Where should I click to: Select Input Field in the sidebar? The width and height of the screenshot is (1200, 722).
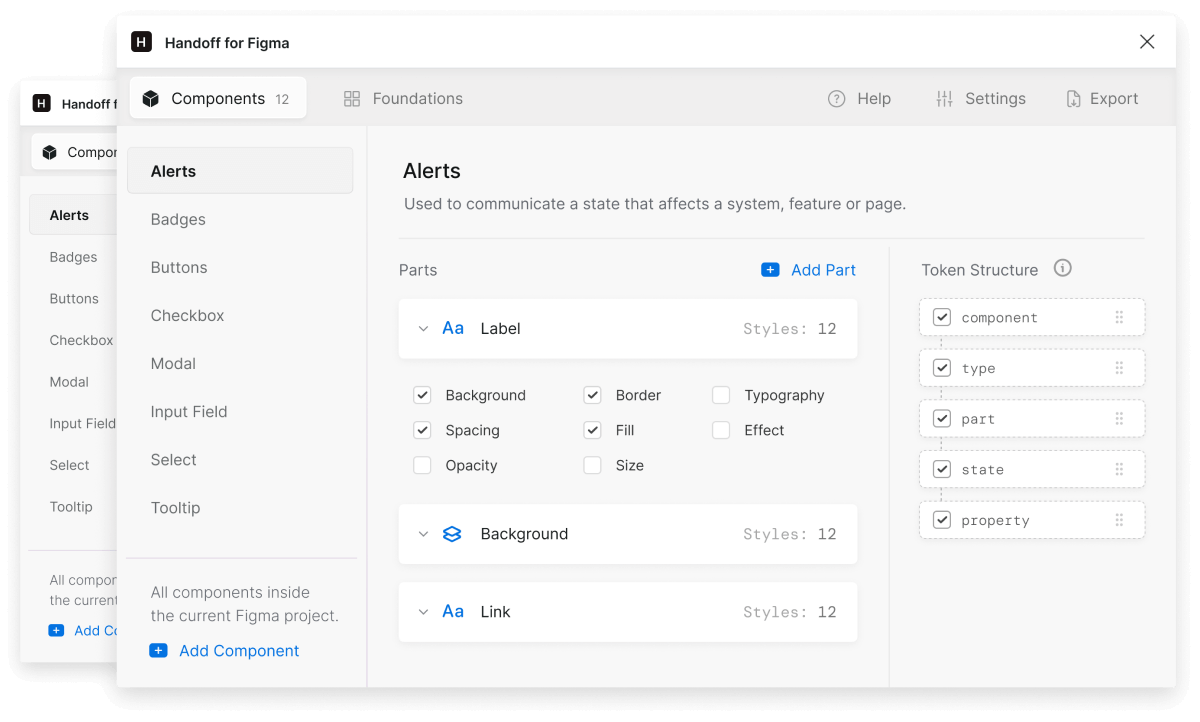click(189, 412)
